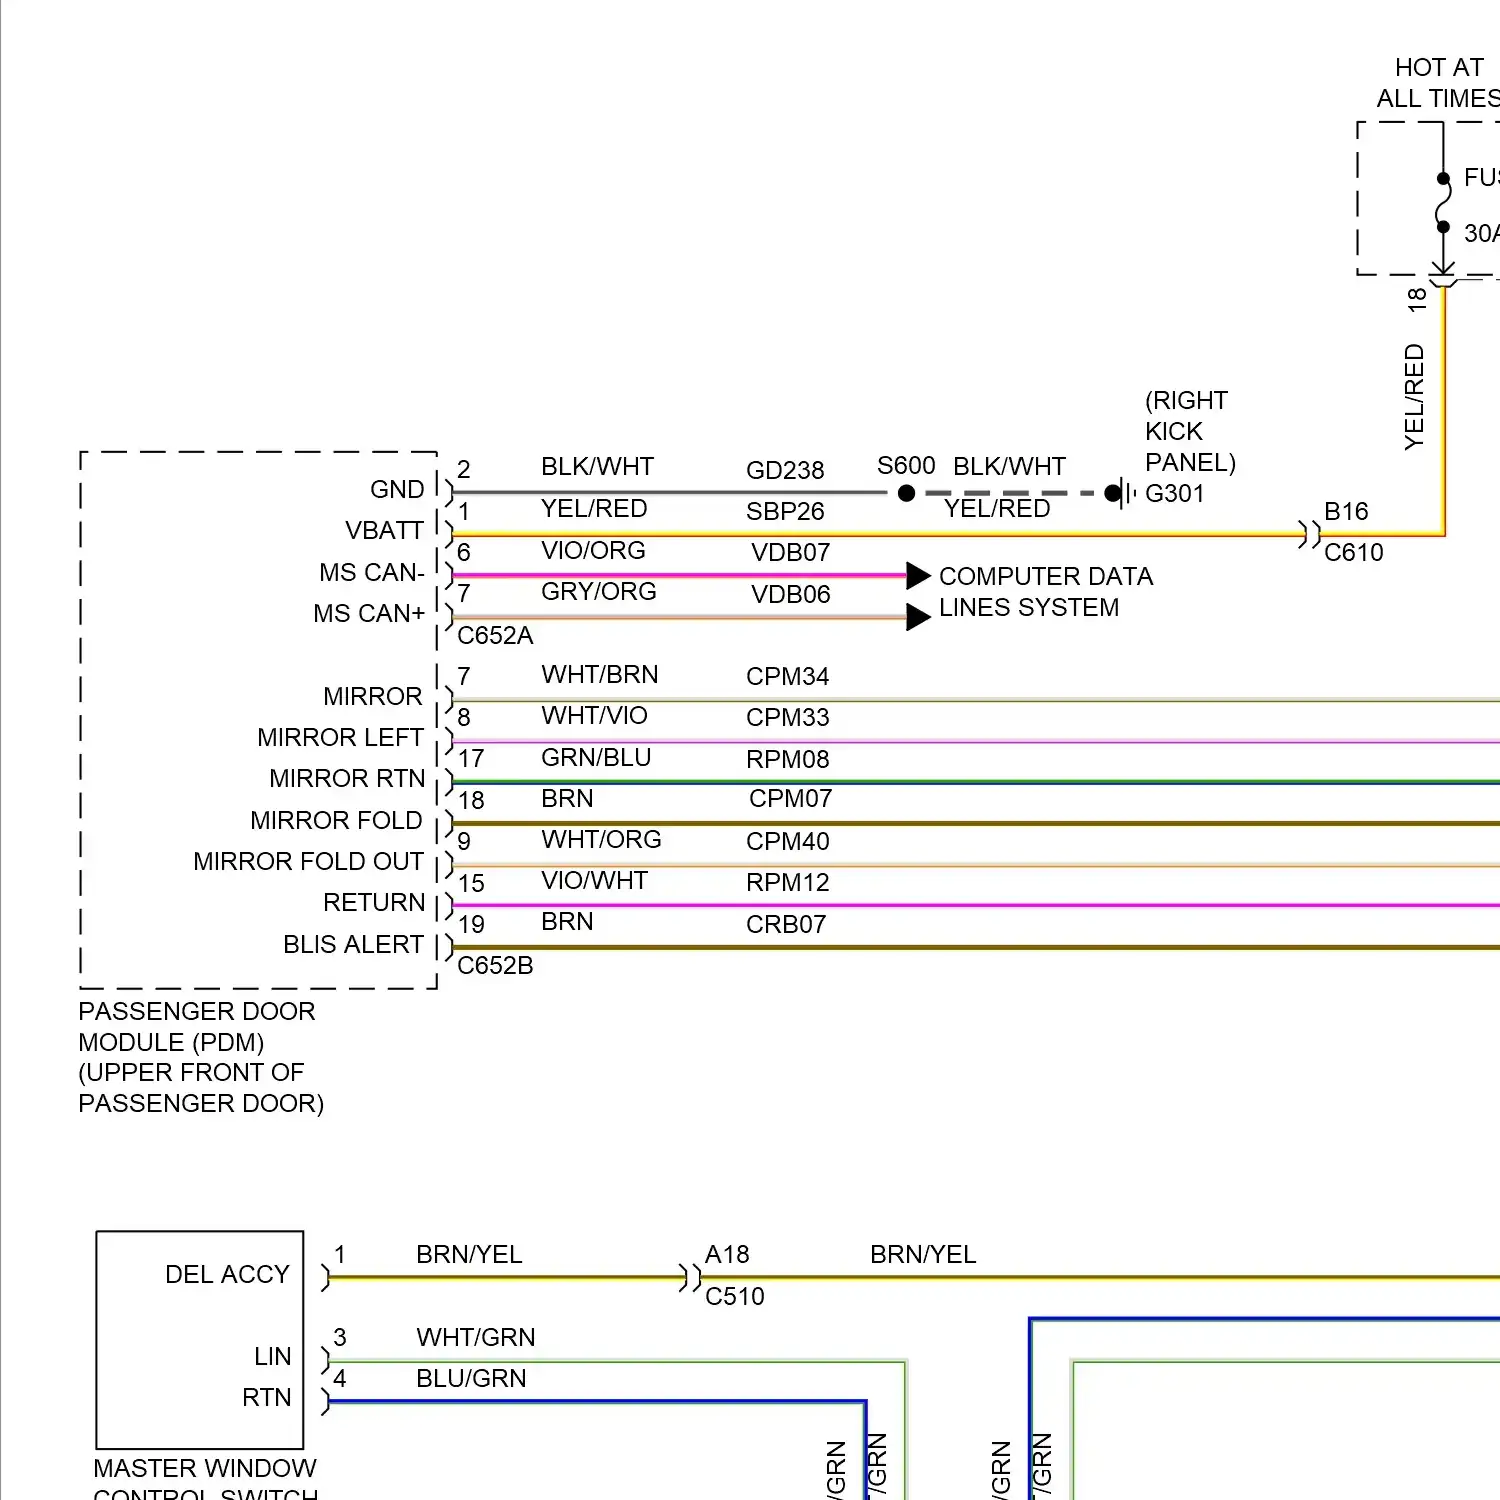Click the MS CAN+ data arrowhead
This screenshot has height=1500, width=1500.
918,617
